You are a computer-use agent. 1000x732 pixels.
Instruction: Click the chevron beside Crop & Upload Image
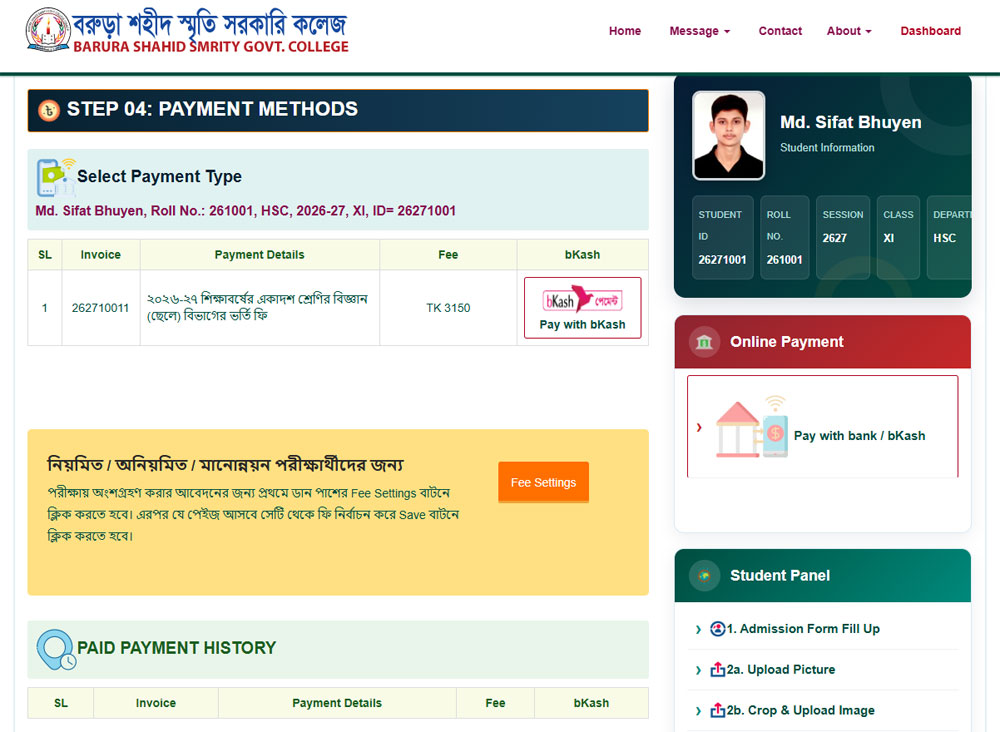coord(698,711)
